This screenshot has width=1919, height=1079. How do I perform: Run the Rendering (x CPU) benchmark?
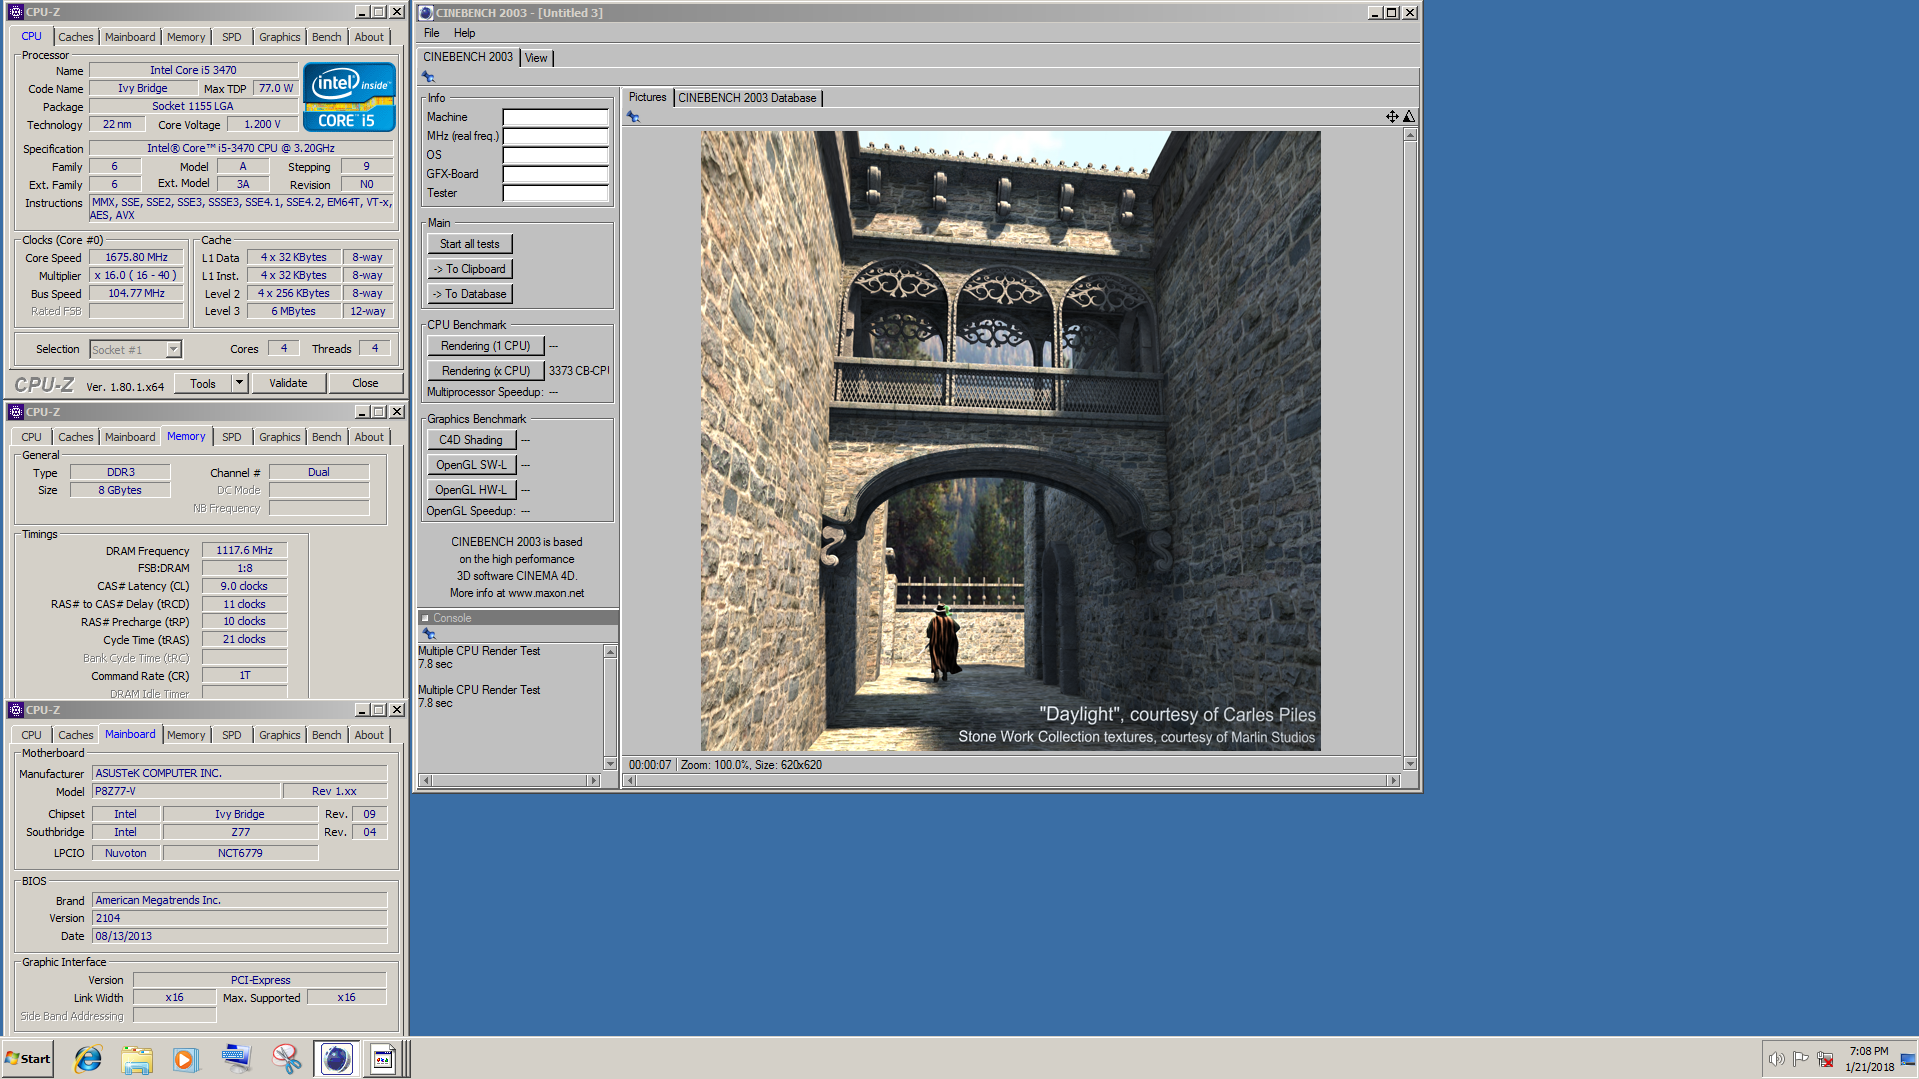point(485,371)
